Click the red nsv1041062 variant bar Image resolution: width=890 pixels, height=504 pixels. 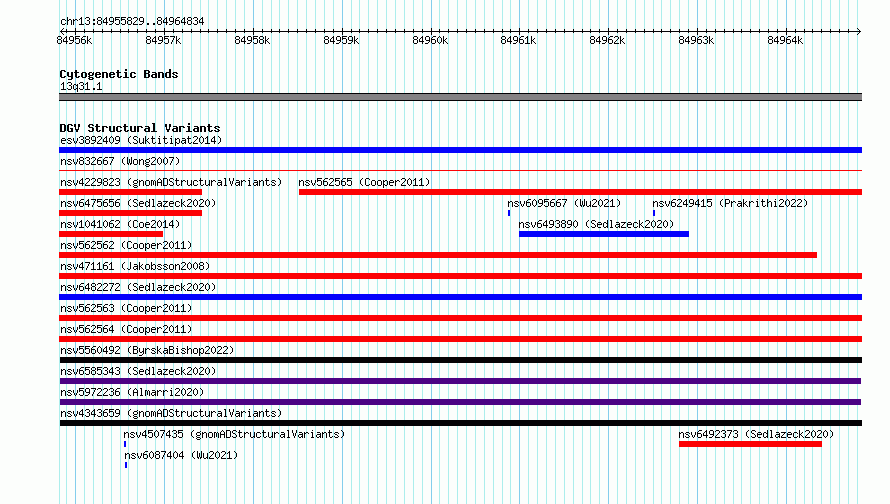coord(111,234)
